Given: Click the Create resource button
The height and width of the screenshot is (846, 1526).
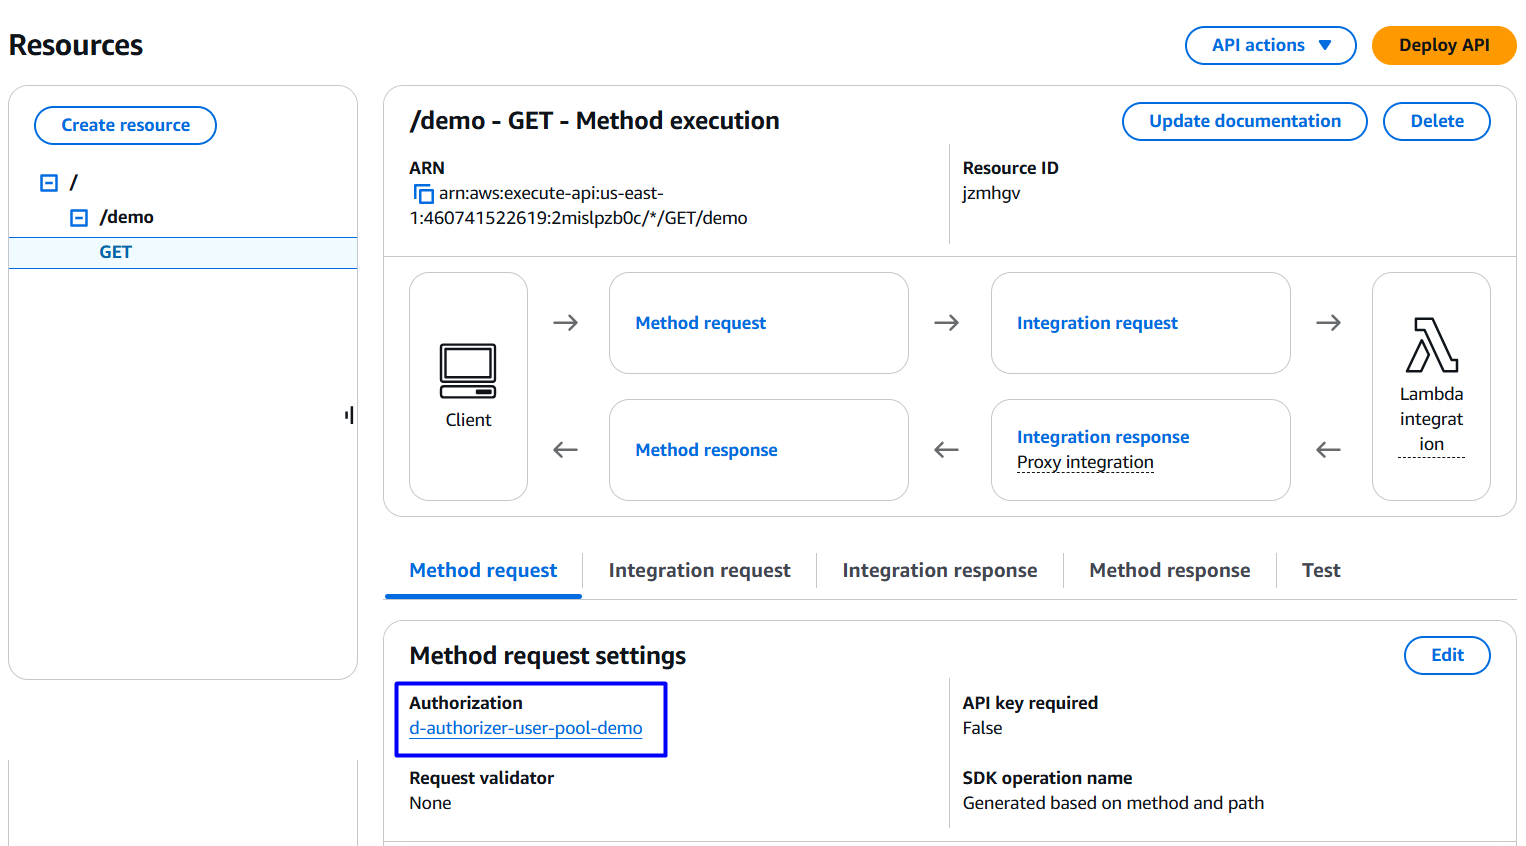Looking at the screenshot, I should 125,126.
